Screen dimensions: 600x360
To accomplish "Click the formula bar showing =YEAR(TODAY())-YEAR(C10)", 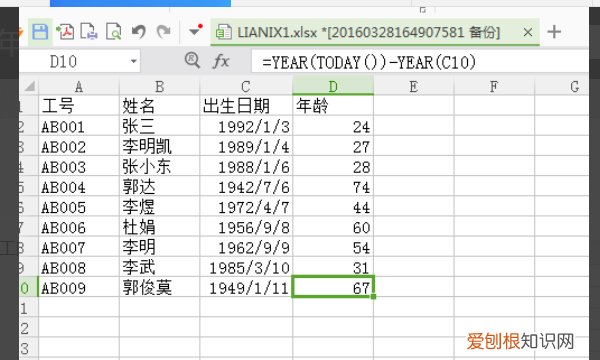I will (420, 61).
